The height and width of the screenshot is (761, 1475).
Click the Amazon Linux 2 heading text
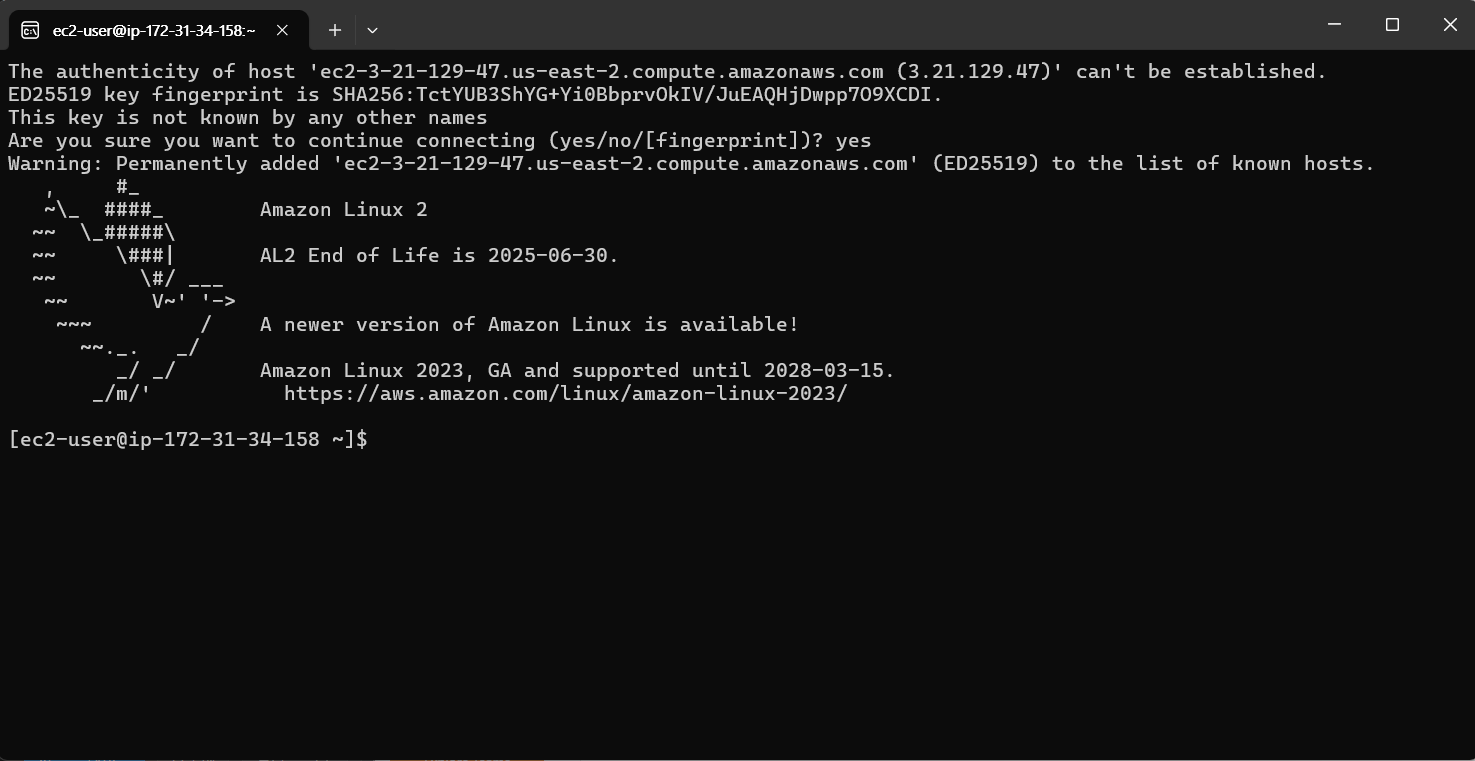click(343, 210)
